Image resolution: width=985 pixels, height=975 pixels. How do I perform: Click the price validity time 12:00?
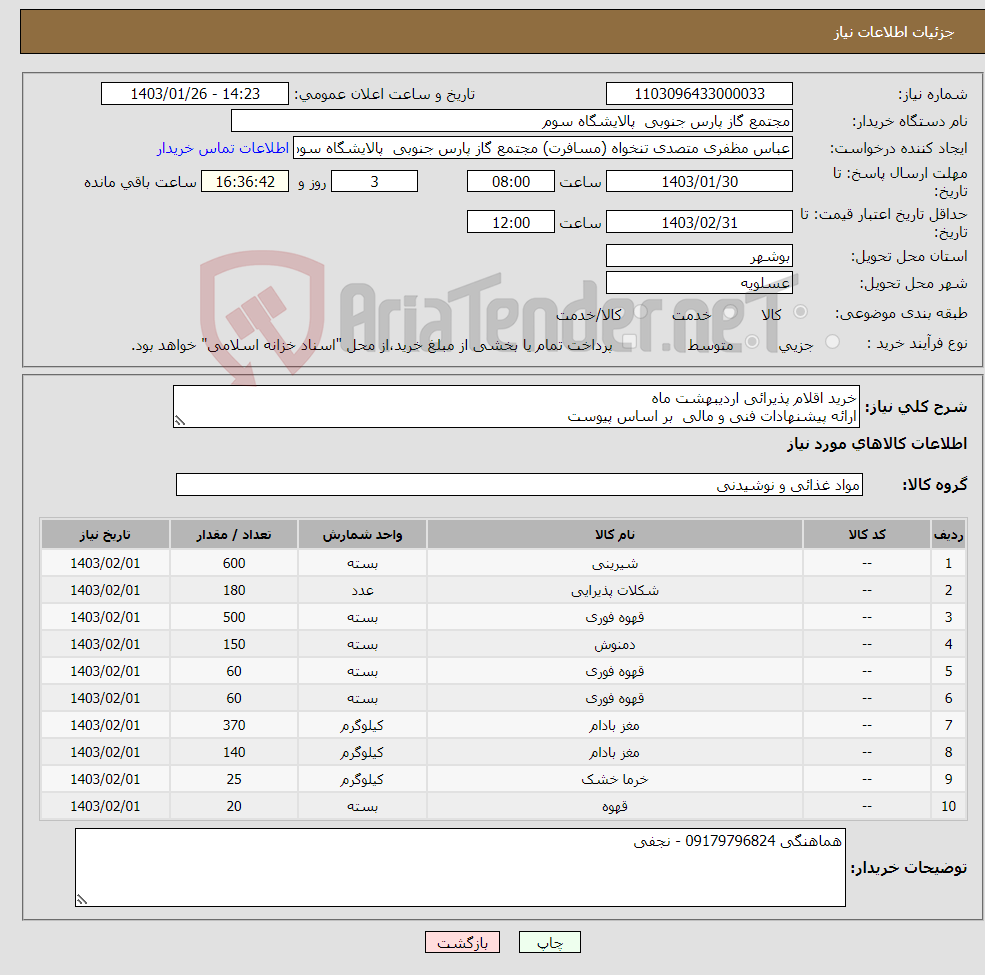[511, 222]
